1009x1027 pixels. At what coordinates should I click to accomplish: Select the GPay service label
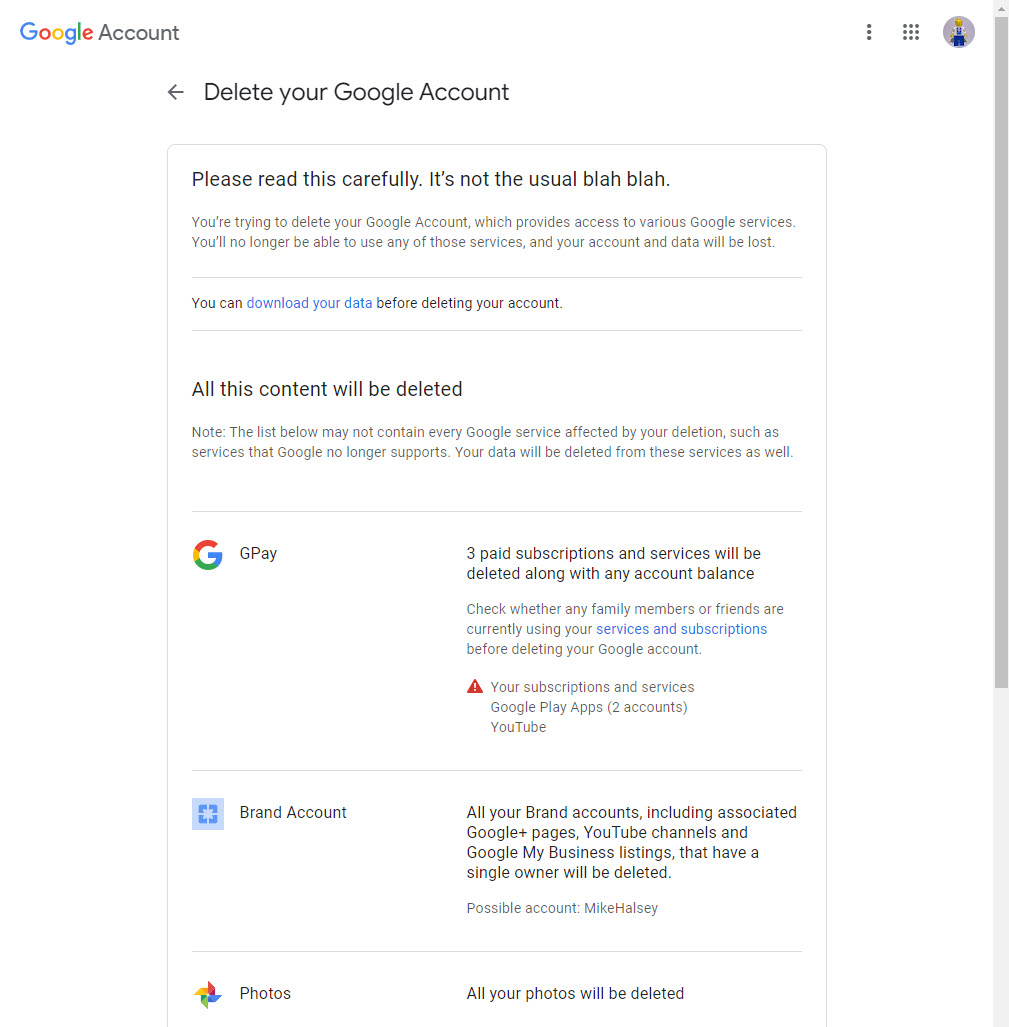click(258, 553)
